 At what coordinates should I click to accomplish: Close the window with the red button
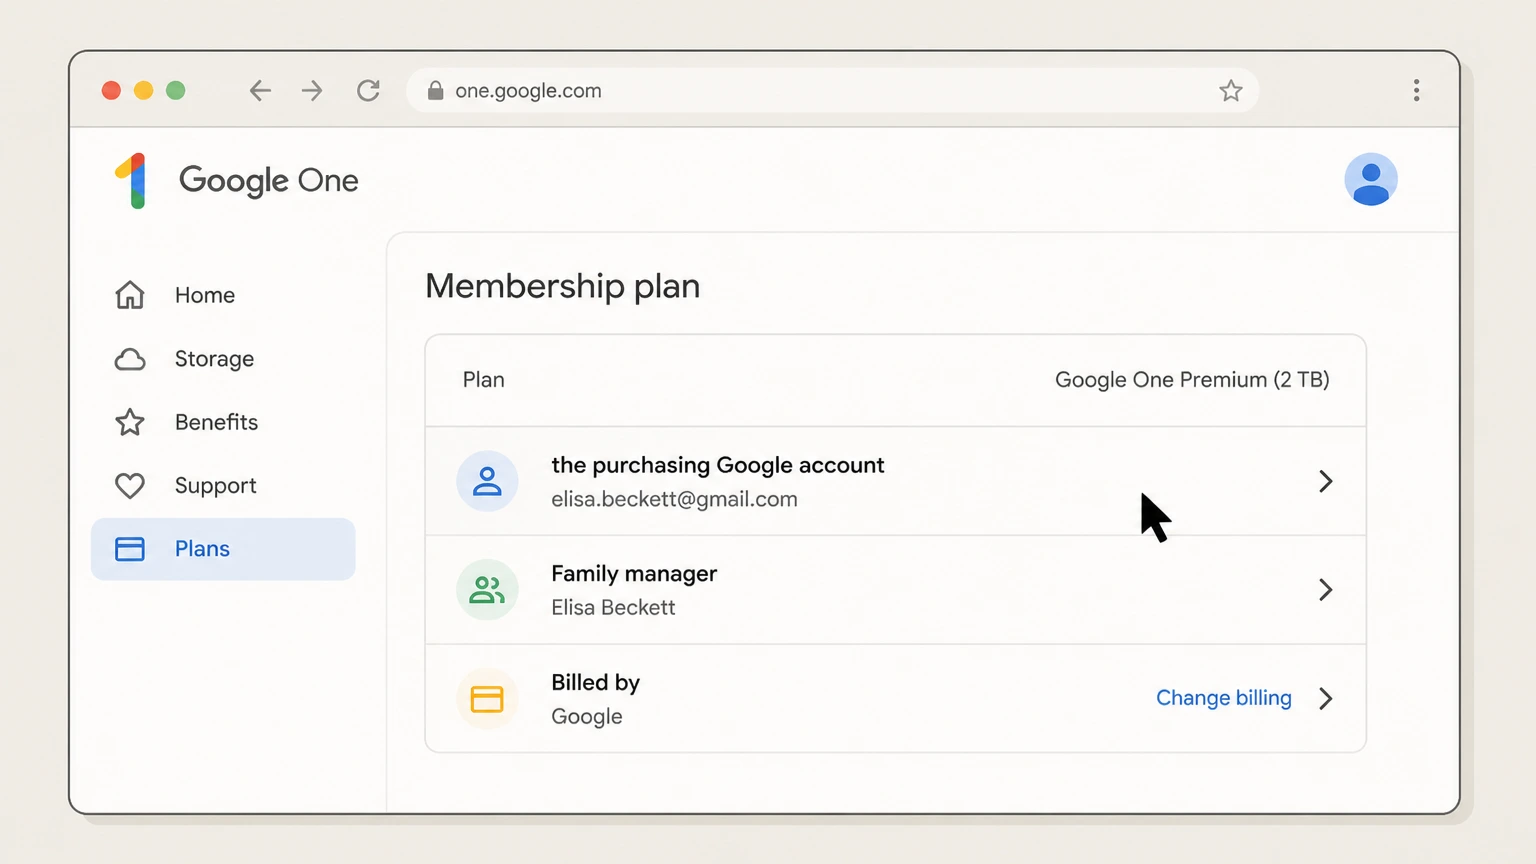pyautogui.click(x=111, y=91)
